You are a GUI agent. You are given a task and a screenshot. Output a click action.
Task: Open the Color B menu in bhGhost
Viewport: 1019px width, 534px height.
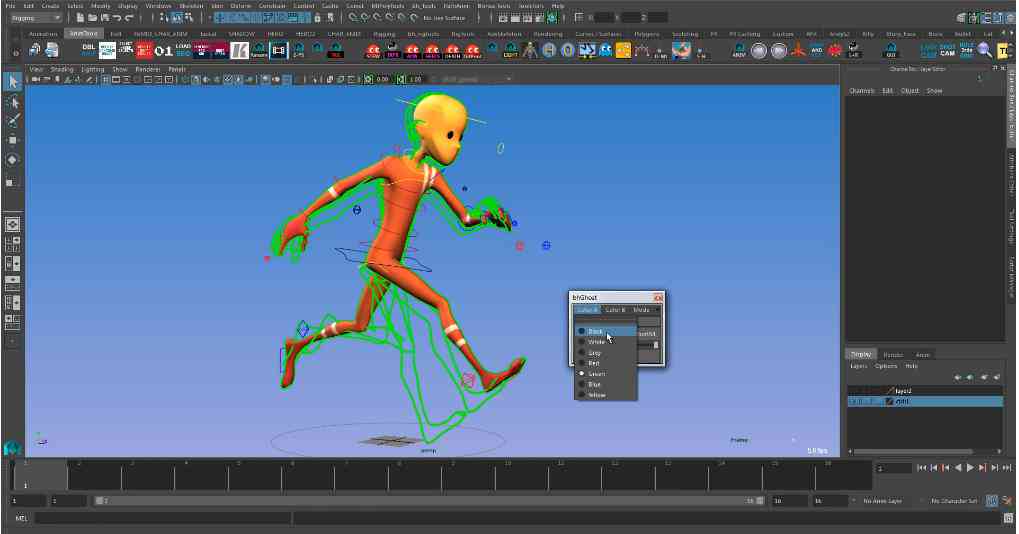point(615,311)
